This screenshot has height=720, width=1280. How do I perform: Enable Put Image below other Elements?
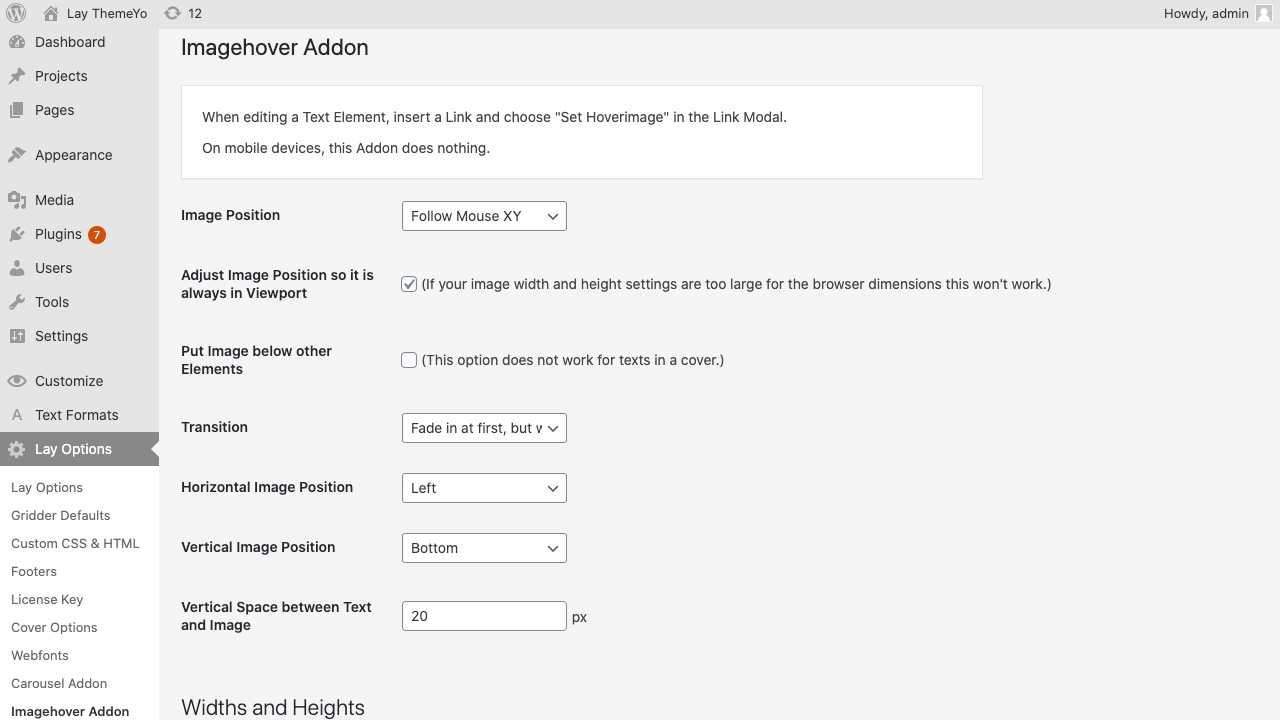pyautogui.click(x=409, y=360)
